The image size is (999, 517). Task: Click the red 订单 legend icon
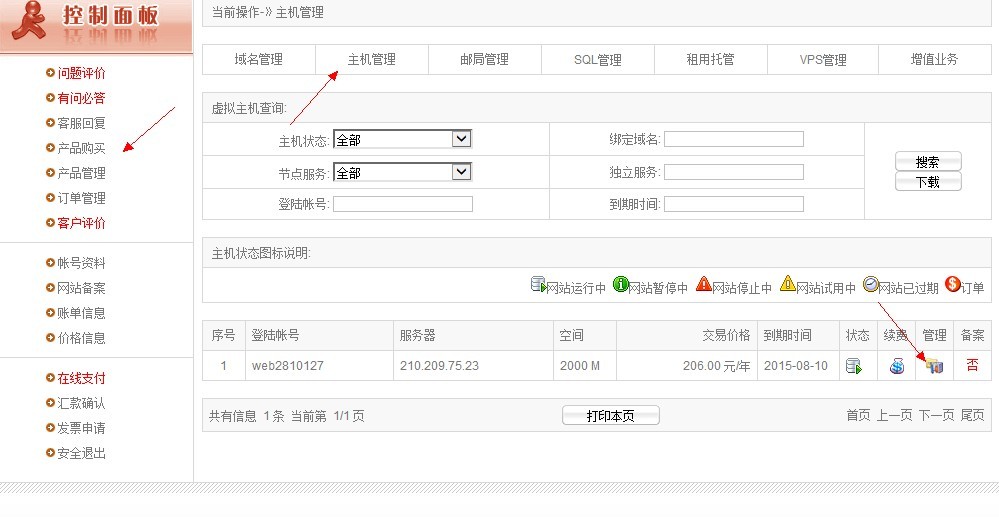pyautogui.click(x=952, y=284)
